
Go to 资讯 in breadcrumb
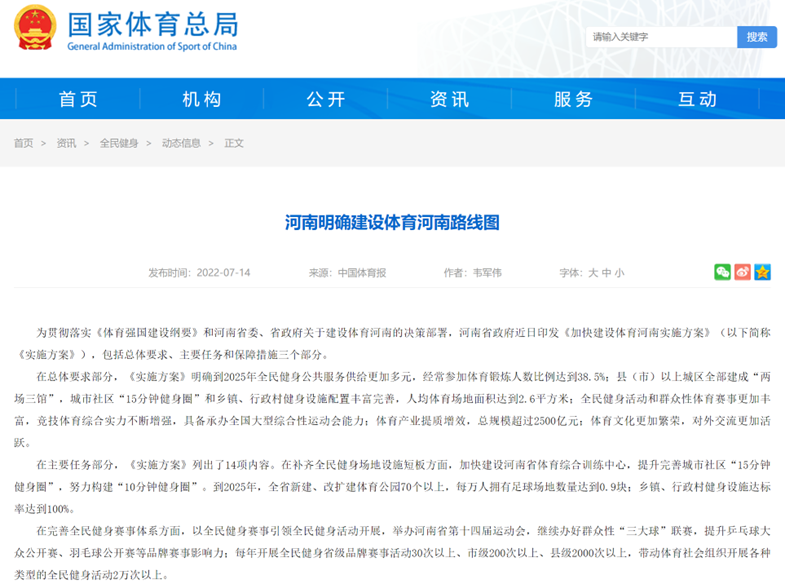(x=66, y=143)
